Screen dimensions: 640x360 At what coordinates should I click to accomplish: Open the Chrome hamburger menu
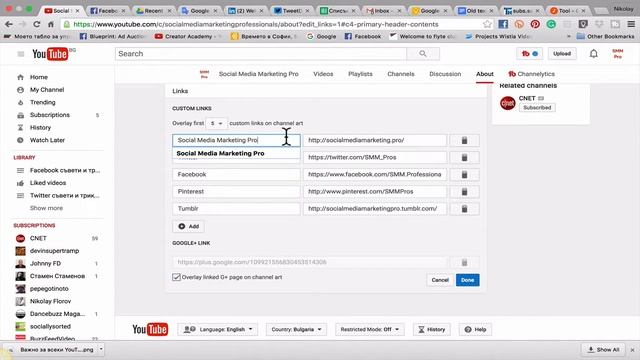tap(631, 24)
